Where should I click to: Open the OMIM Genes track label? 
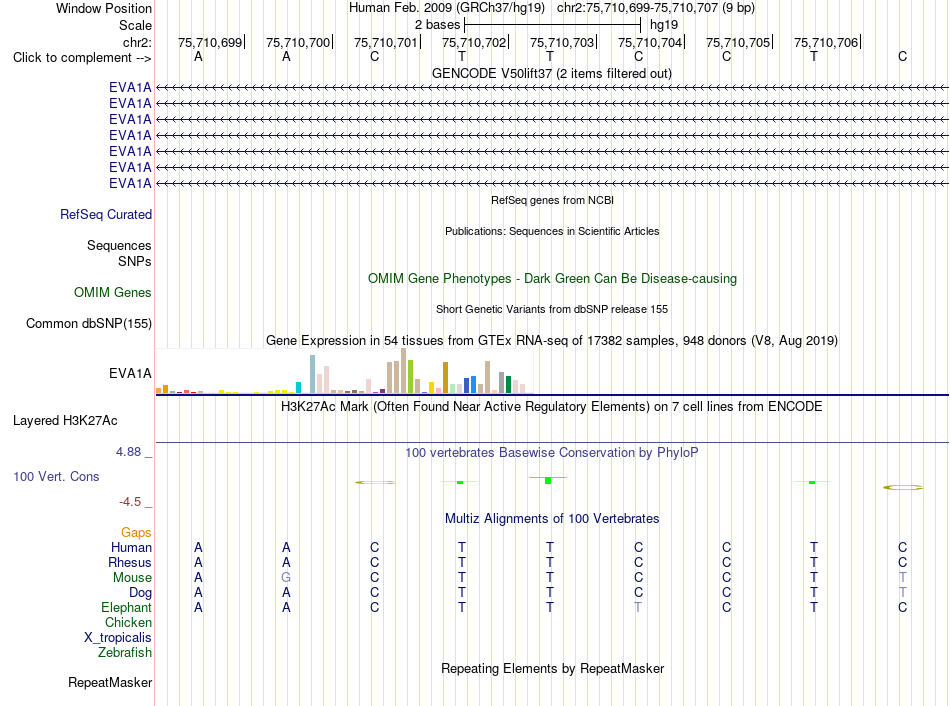(x=113, y=293)
